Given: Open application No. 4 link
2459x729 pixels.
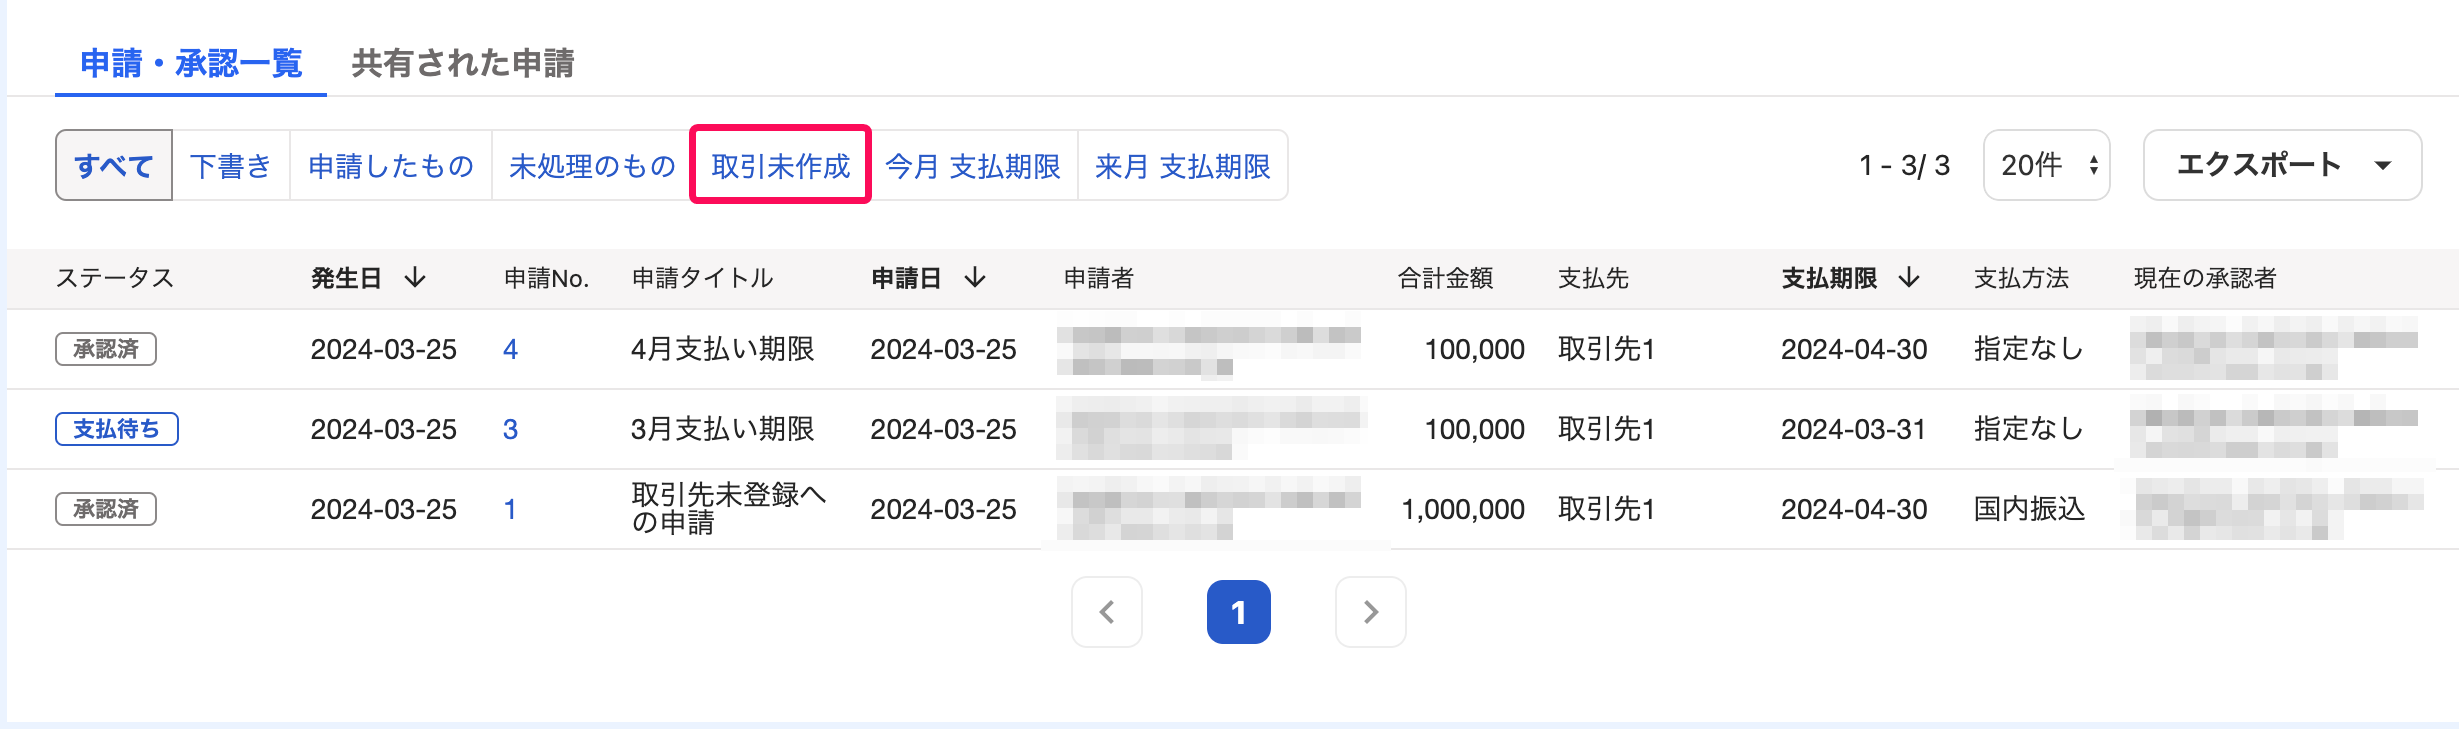Looking at the screenshot, I should pos(510,349).
